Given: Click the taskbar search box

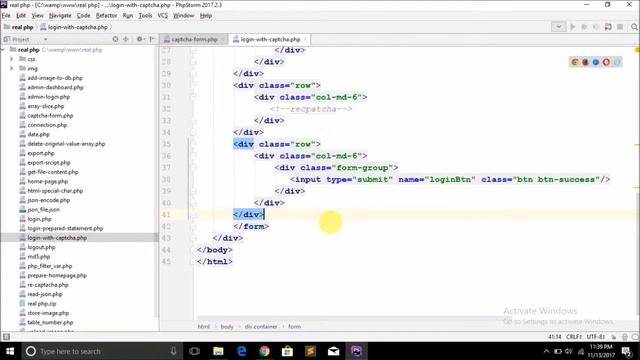Looking at the screenshot, I should coord(102,351).
